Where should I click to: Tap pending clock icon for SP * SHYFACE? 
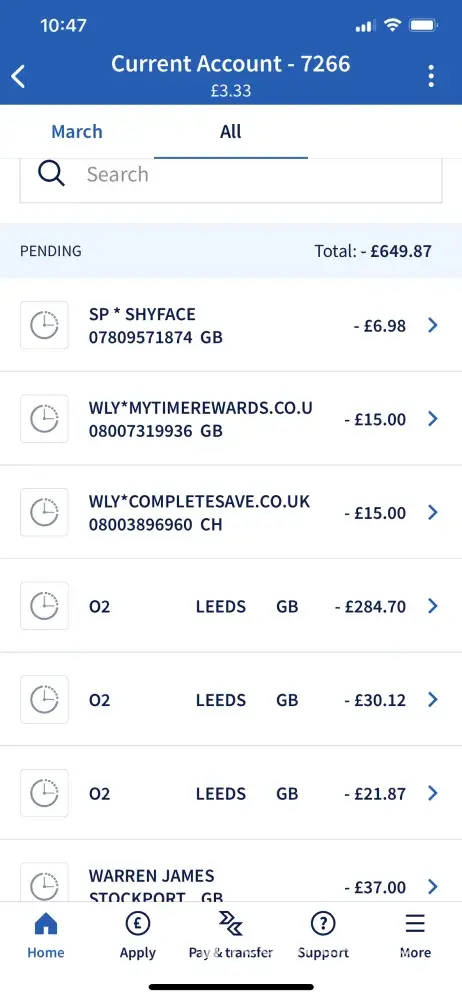coord(45,325)
